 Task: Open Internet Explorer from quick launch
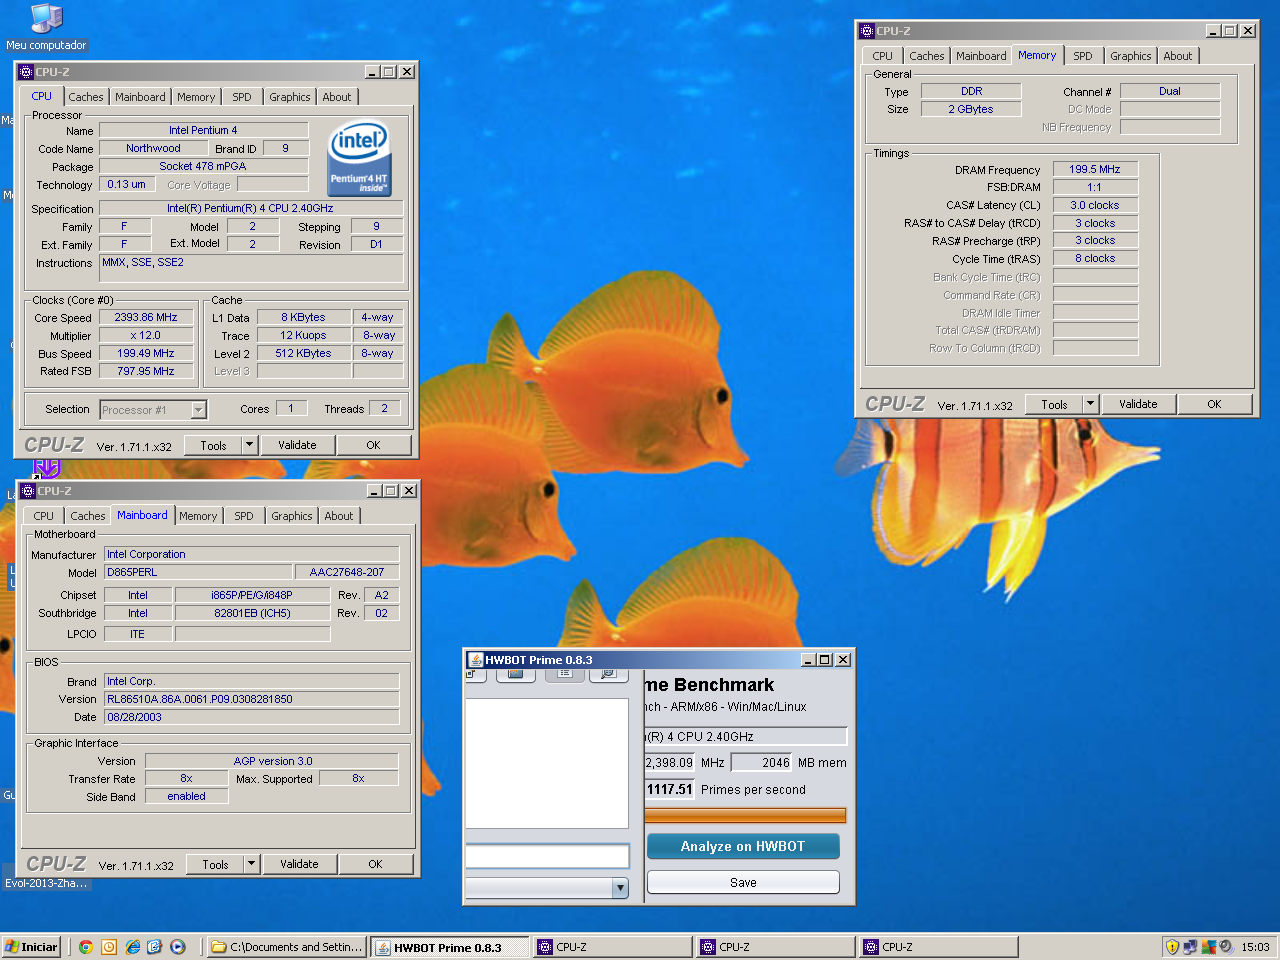[132, 947]
